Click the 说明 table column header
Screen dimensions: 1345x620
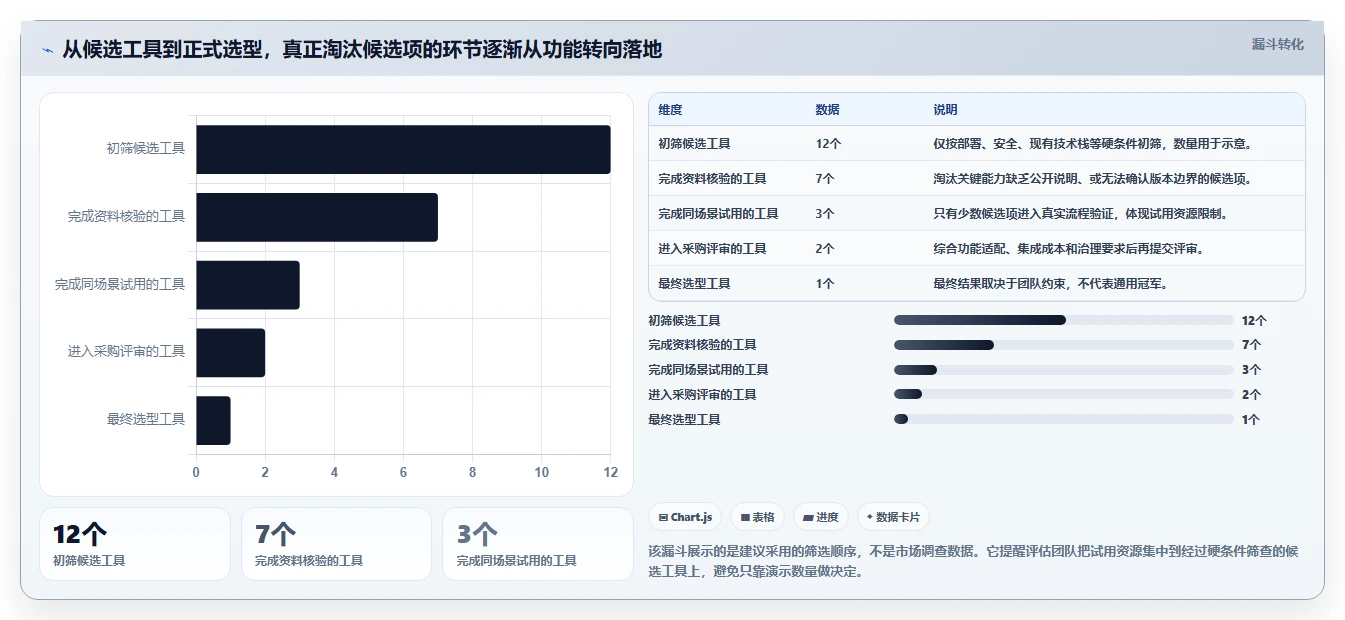[945, 110]
